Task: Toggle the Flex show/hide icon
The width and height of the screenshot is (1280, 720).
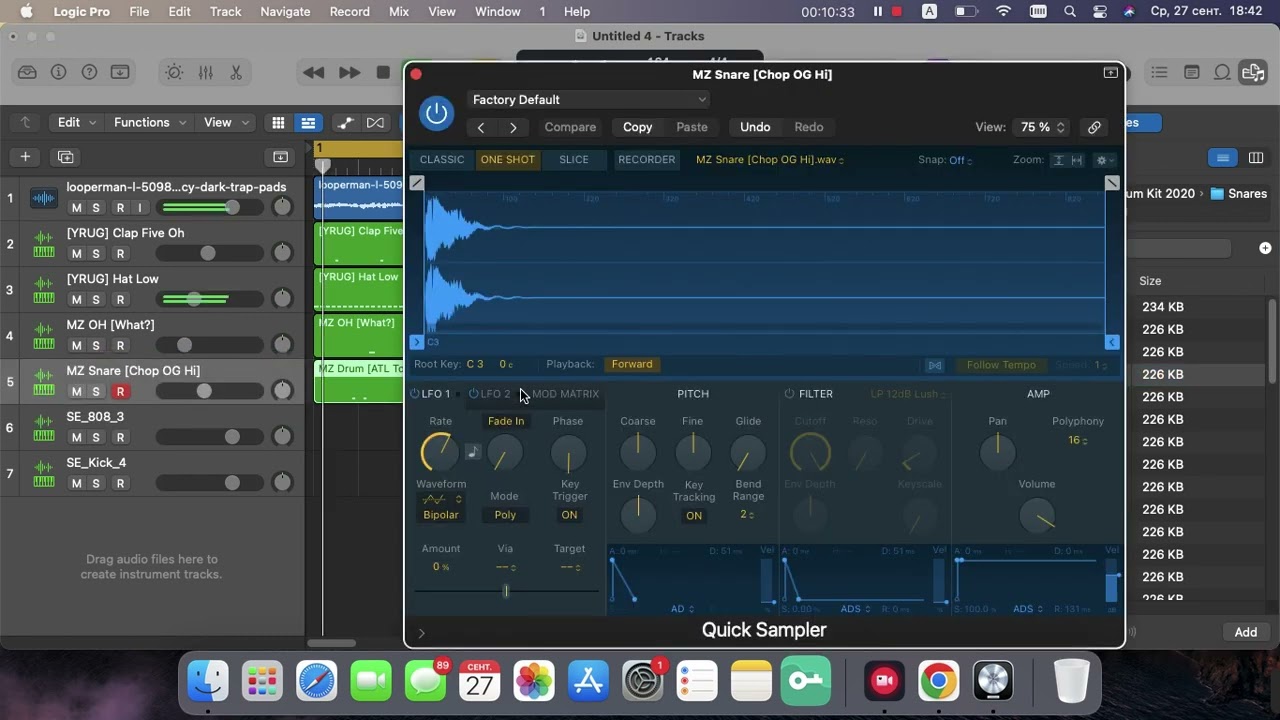Action: 375,123
